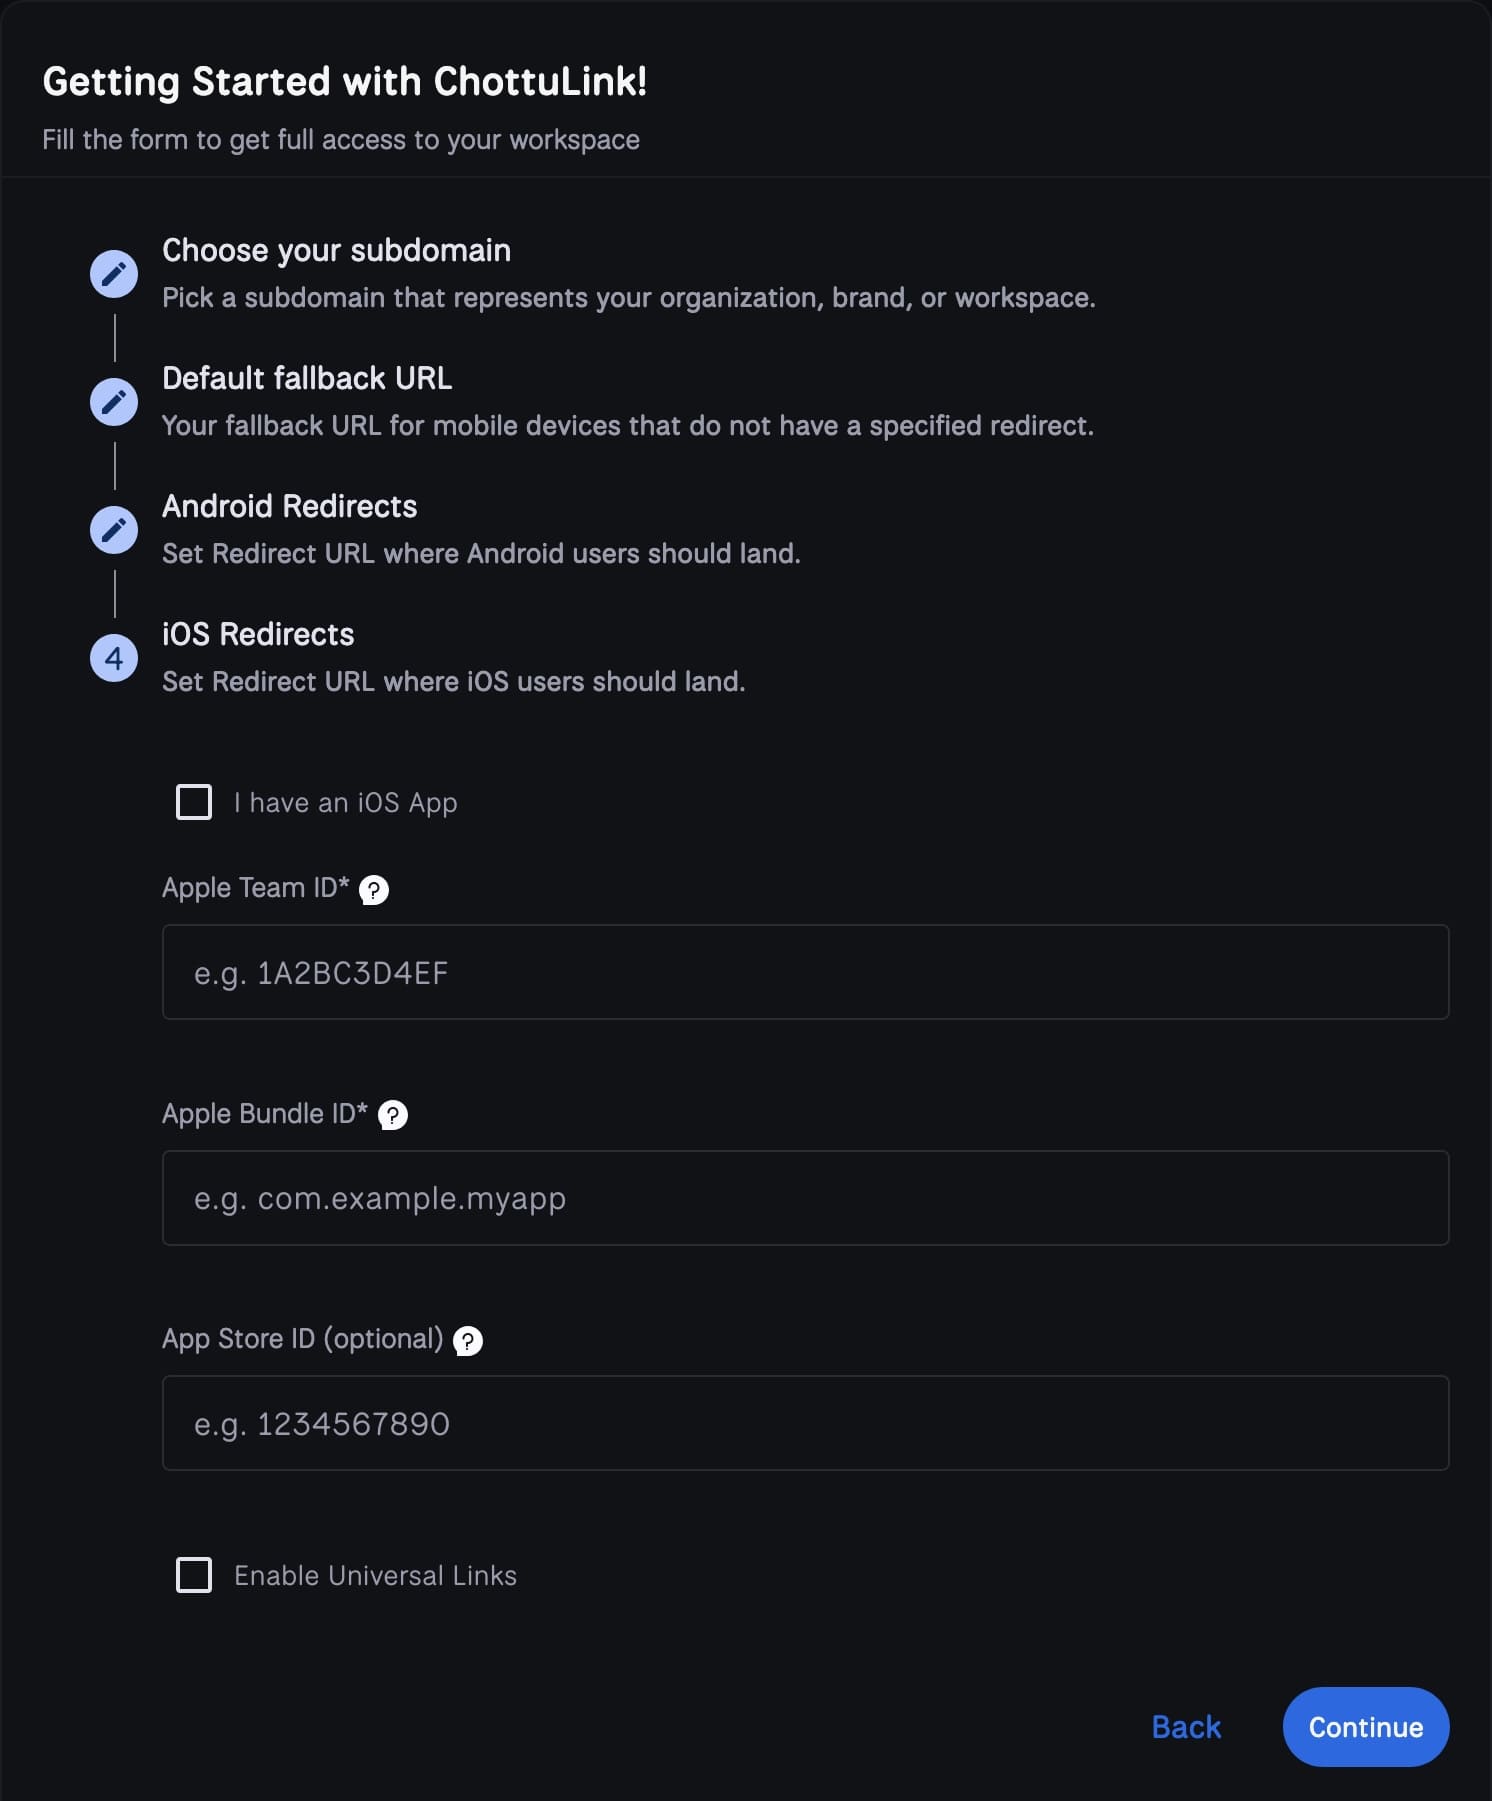Check the I have an iOS App checkbox
This screenshot has height=1801, width=1492.
coord(194,802)
